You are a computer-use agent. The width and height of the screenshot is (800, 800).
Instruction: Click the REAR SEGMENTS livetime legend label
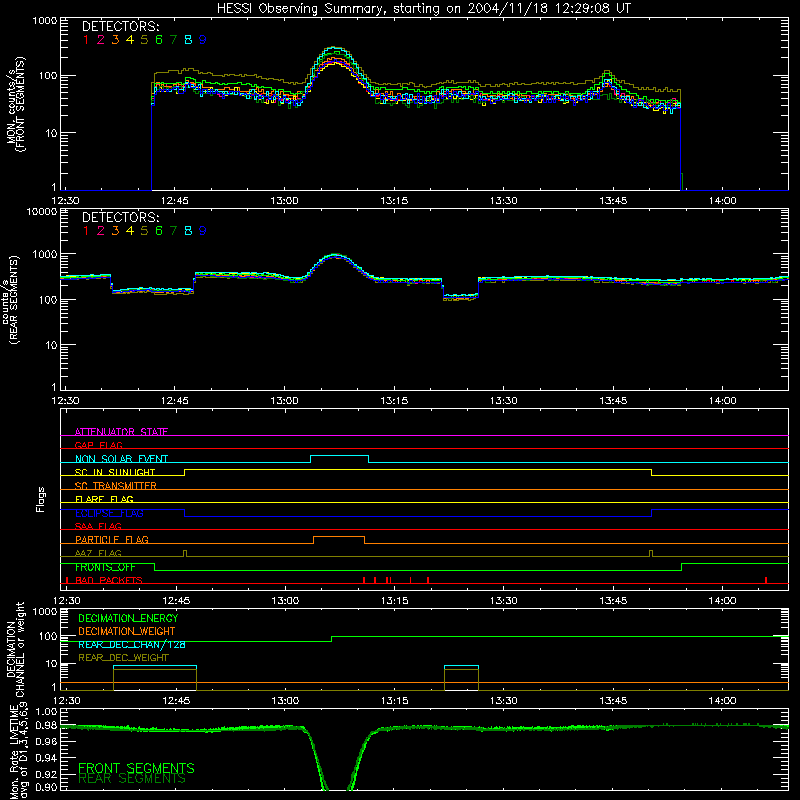pos(132,779)
